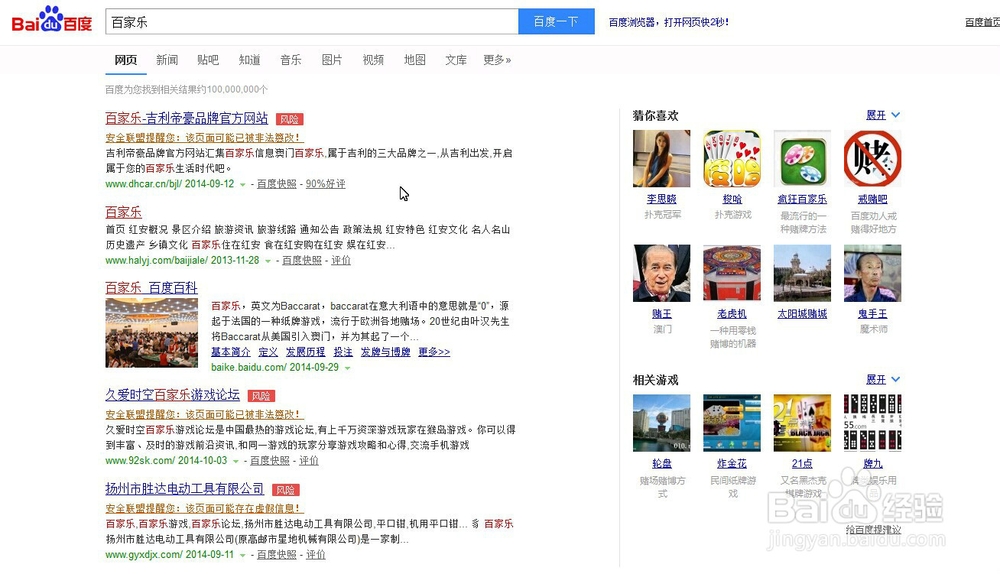This screenshot has width=1000, height=574.
Task: Open the 发展历程 Baike section link
Action: [305, 352]
